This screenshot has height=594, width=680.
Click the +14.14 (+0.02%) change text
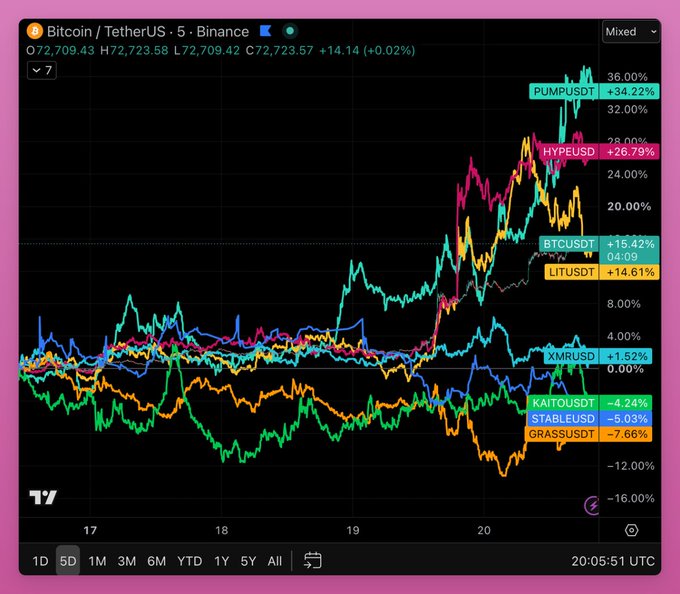[367, 50]
